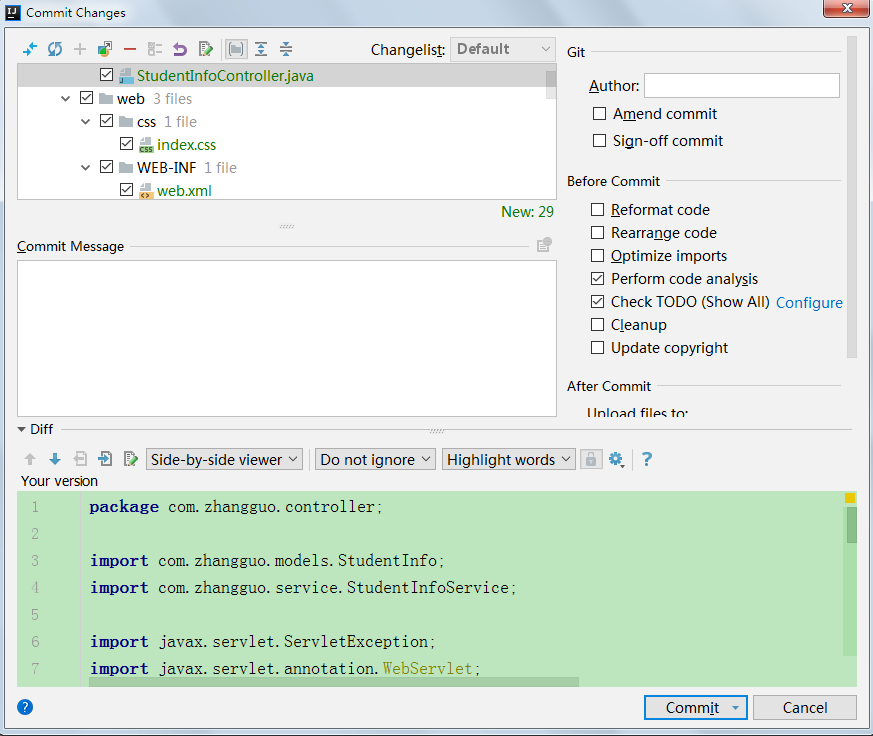Viewport: 873px width, 736px height.
Task: Go to next difference in Diff toolbar
Action: (55, 459)
